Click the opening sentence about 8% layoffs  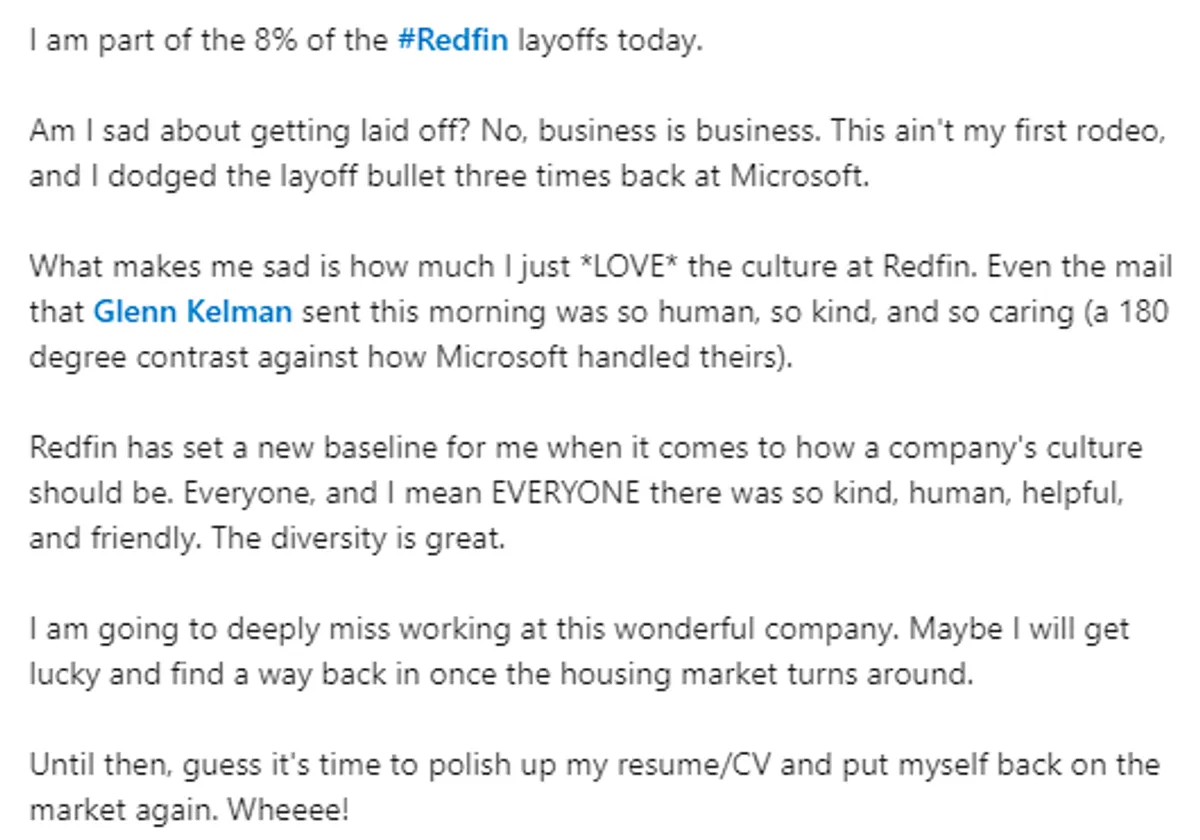(365, 43)
